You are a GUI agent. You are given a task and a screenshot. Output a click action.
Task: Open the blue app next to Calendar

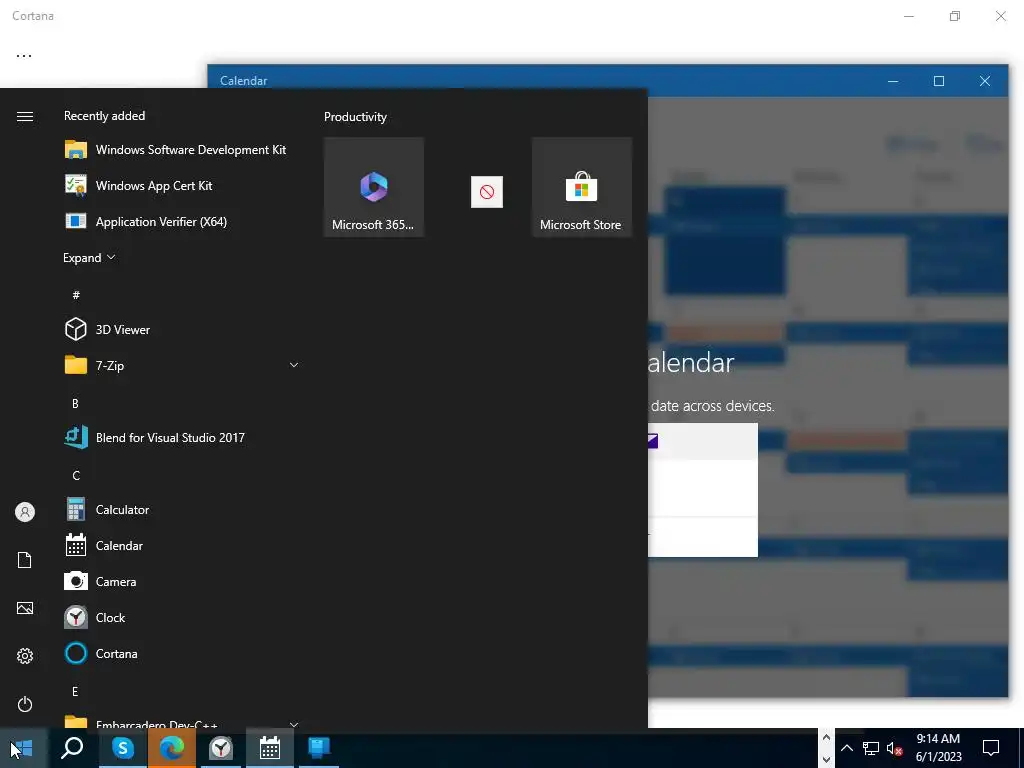pyautogui.click(x=319, y=748)
